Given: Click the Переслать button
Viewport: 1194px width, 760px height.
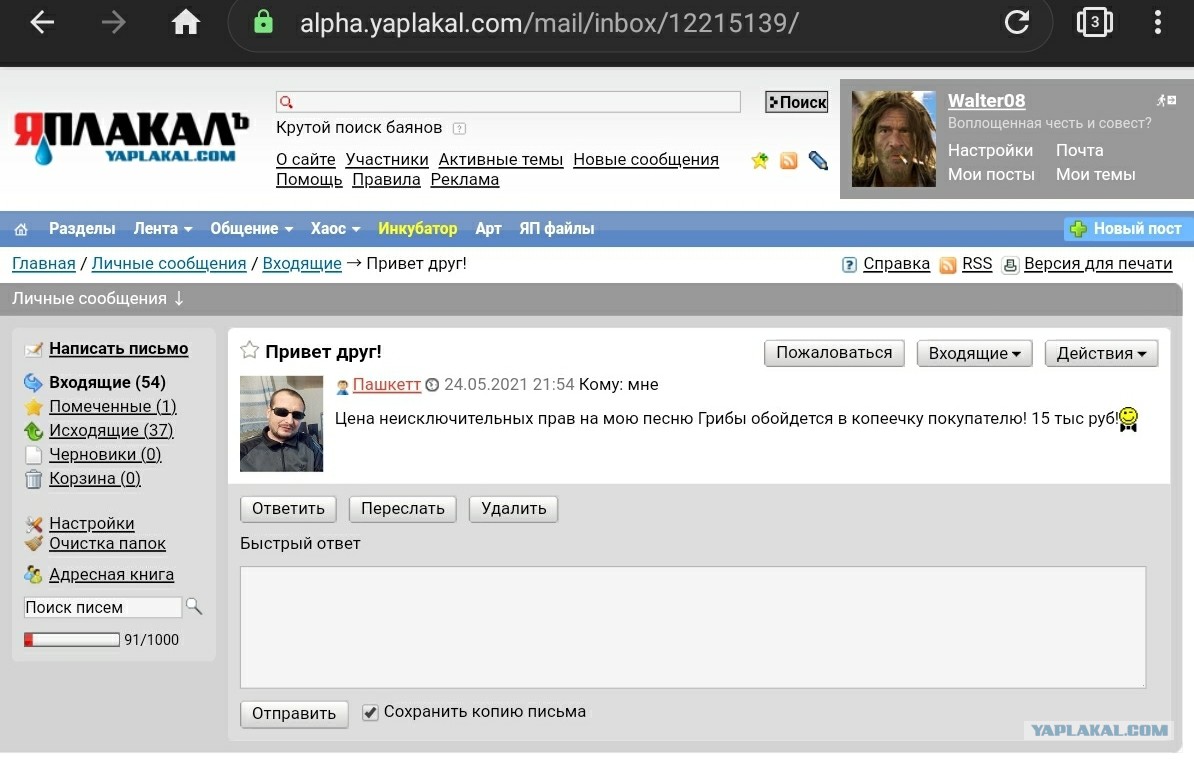Looking at the screenshot, I should coord(402,509).
